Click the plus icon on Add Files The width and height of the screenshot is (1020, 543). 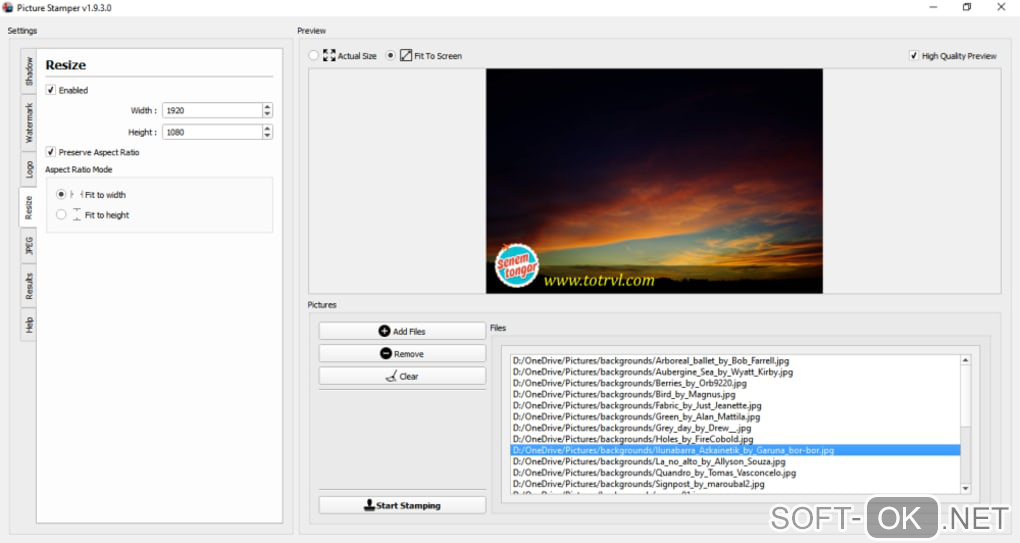(x=384, y=331)
